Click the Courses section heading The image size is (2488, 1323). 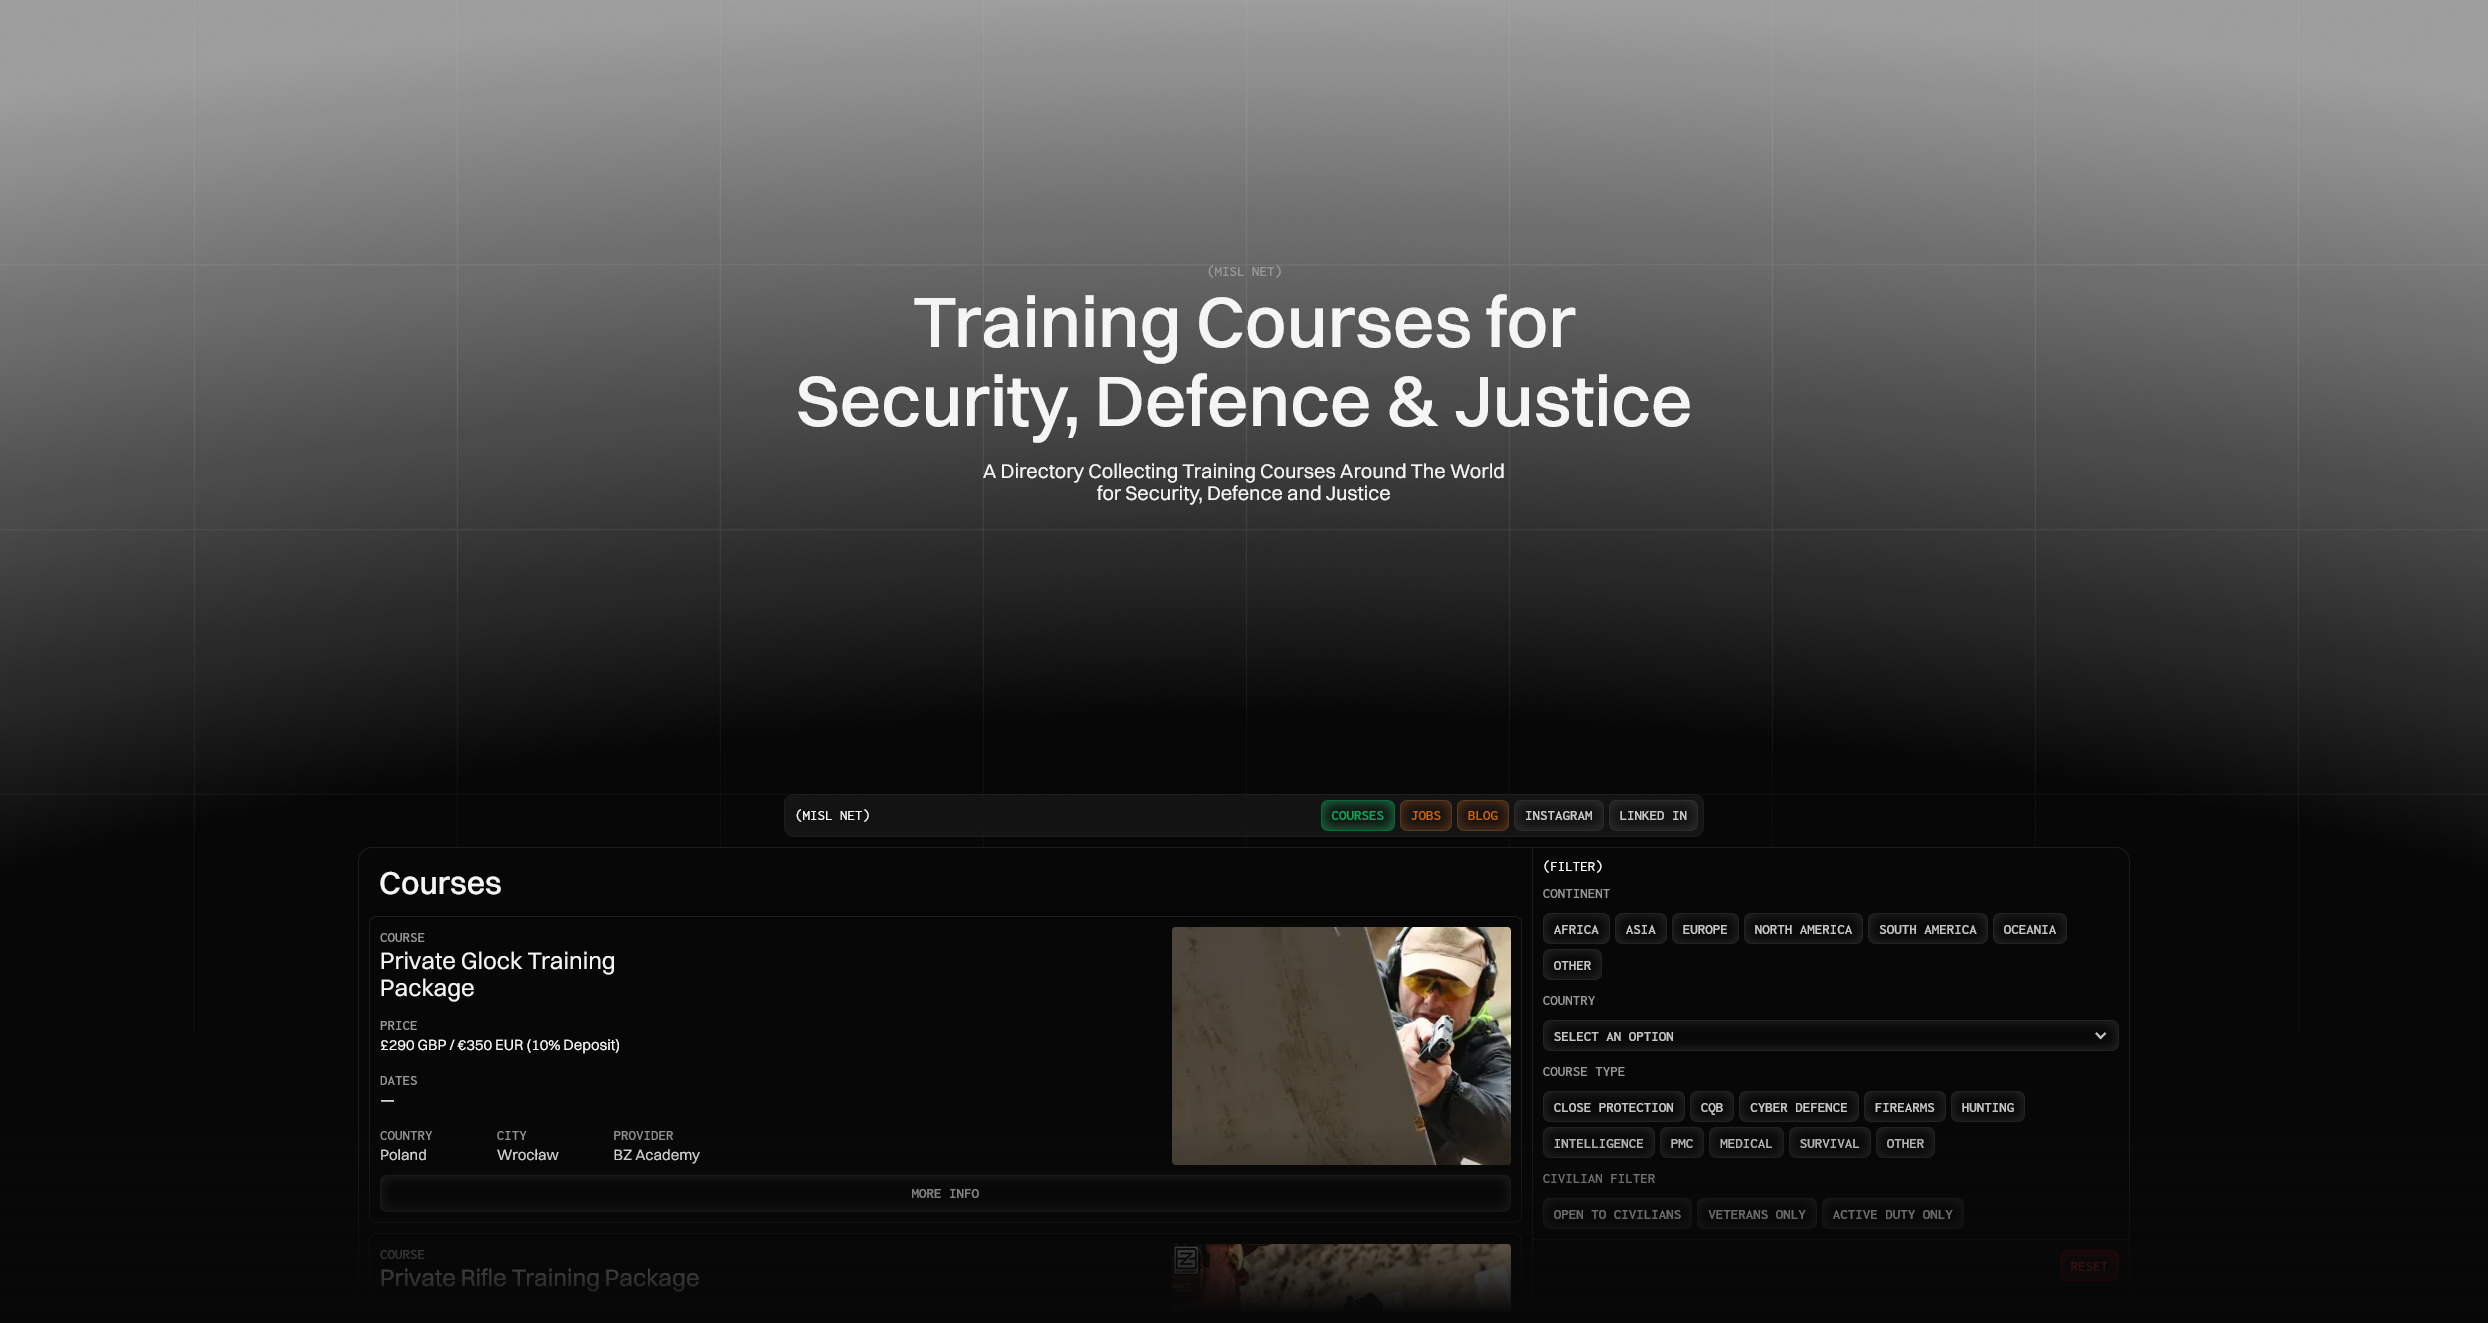coord(440,884)
